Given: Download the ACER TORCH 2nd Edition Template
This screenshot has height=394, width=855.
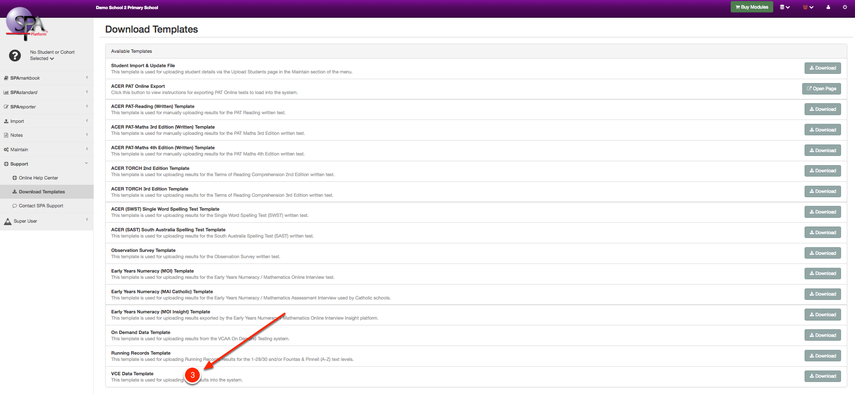Looking at the screenshot, I should point(823,171).
